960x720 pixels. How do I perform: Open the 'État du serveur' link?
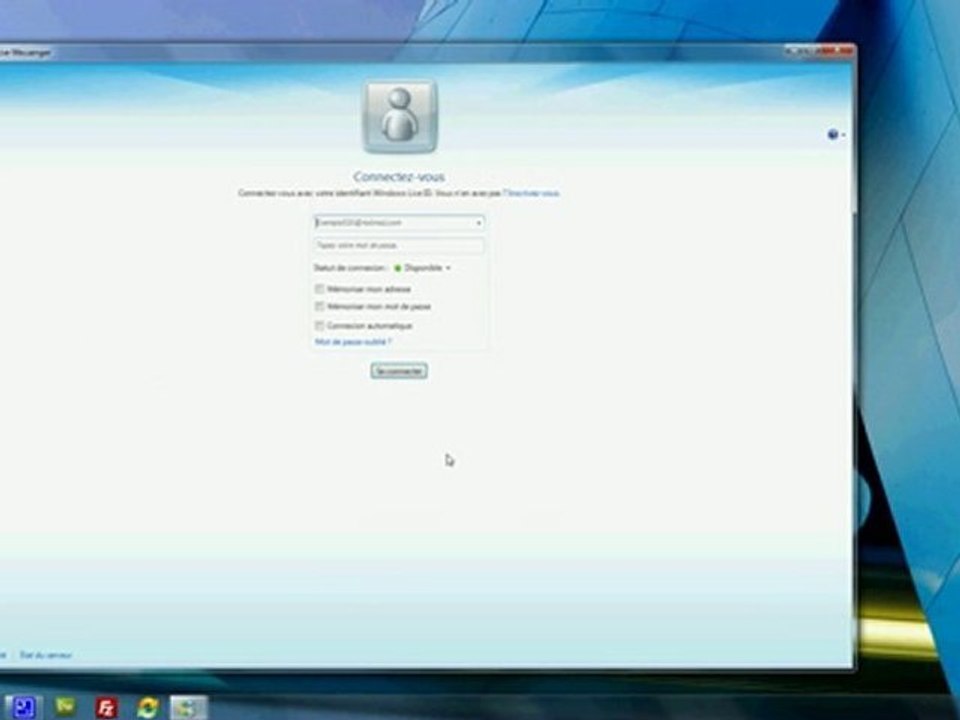pos(46,655)
